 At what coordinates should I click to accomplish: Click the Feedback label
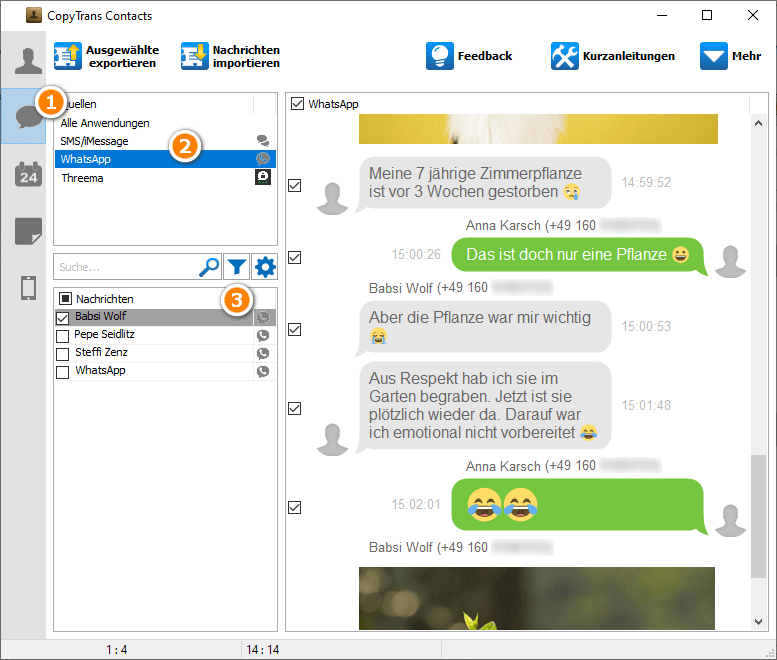click(485, 56)
